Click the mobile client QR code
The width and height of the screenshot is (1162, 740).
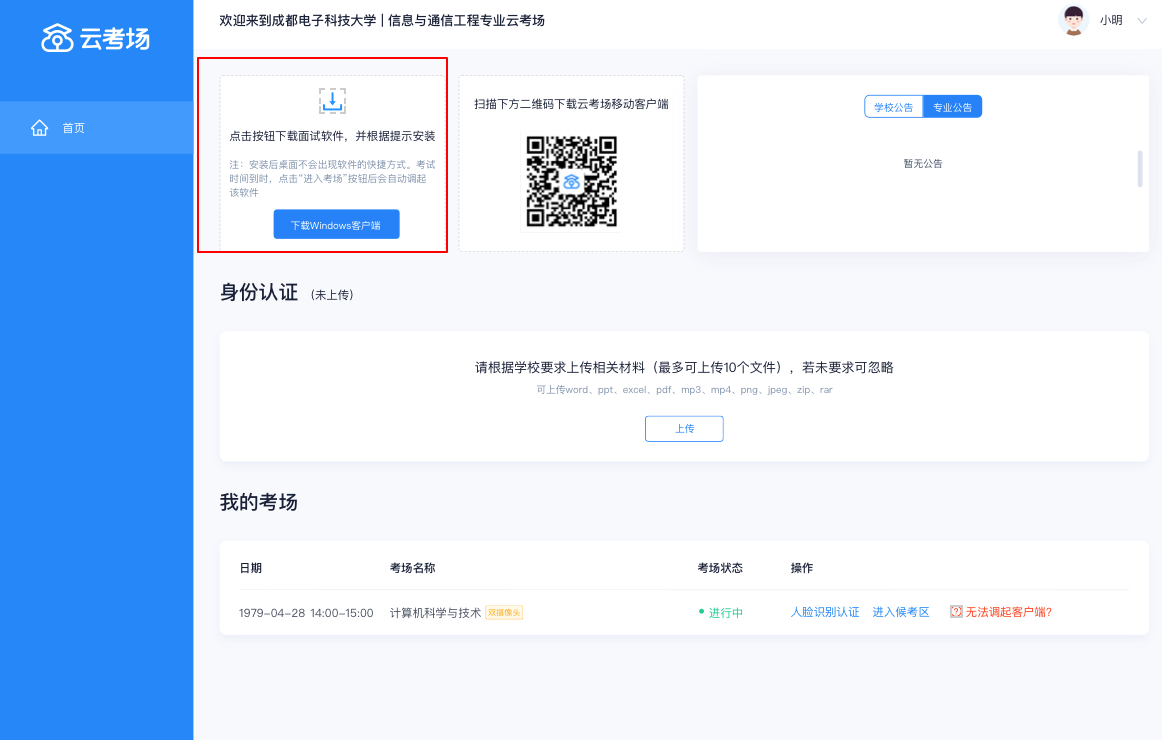572,181
